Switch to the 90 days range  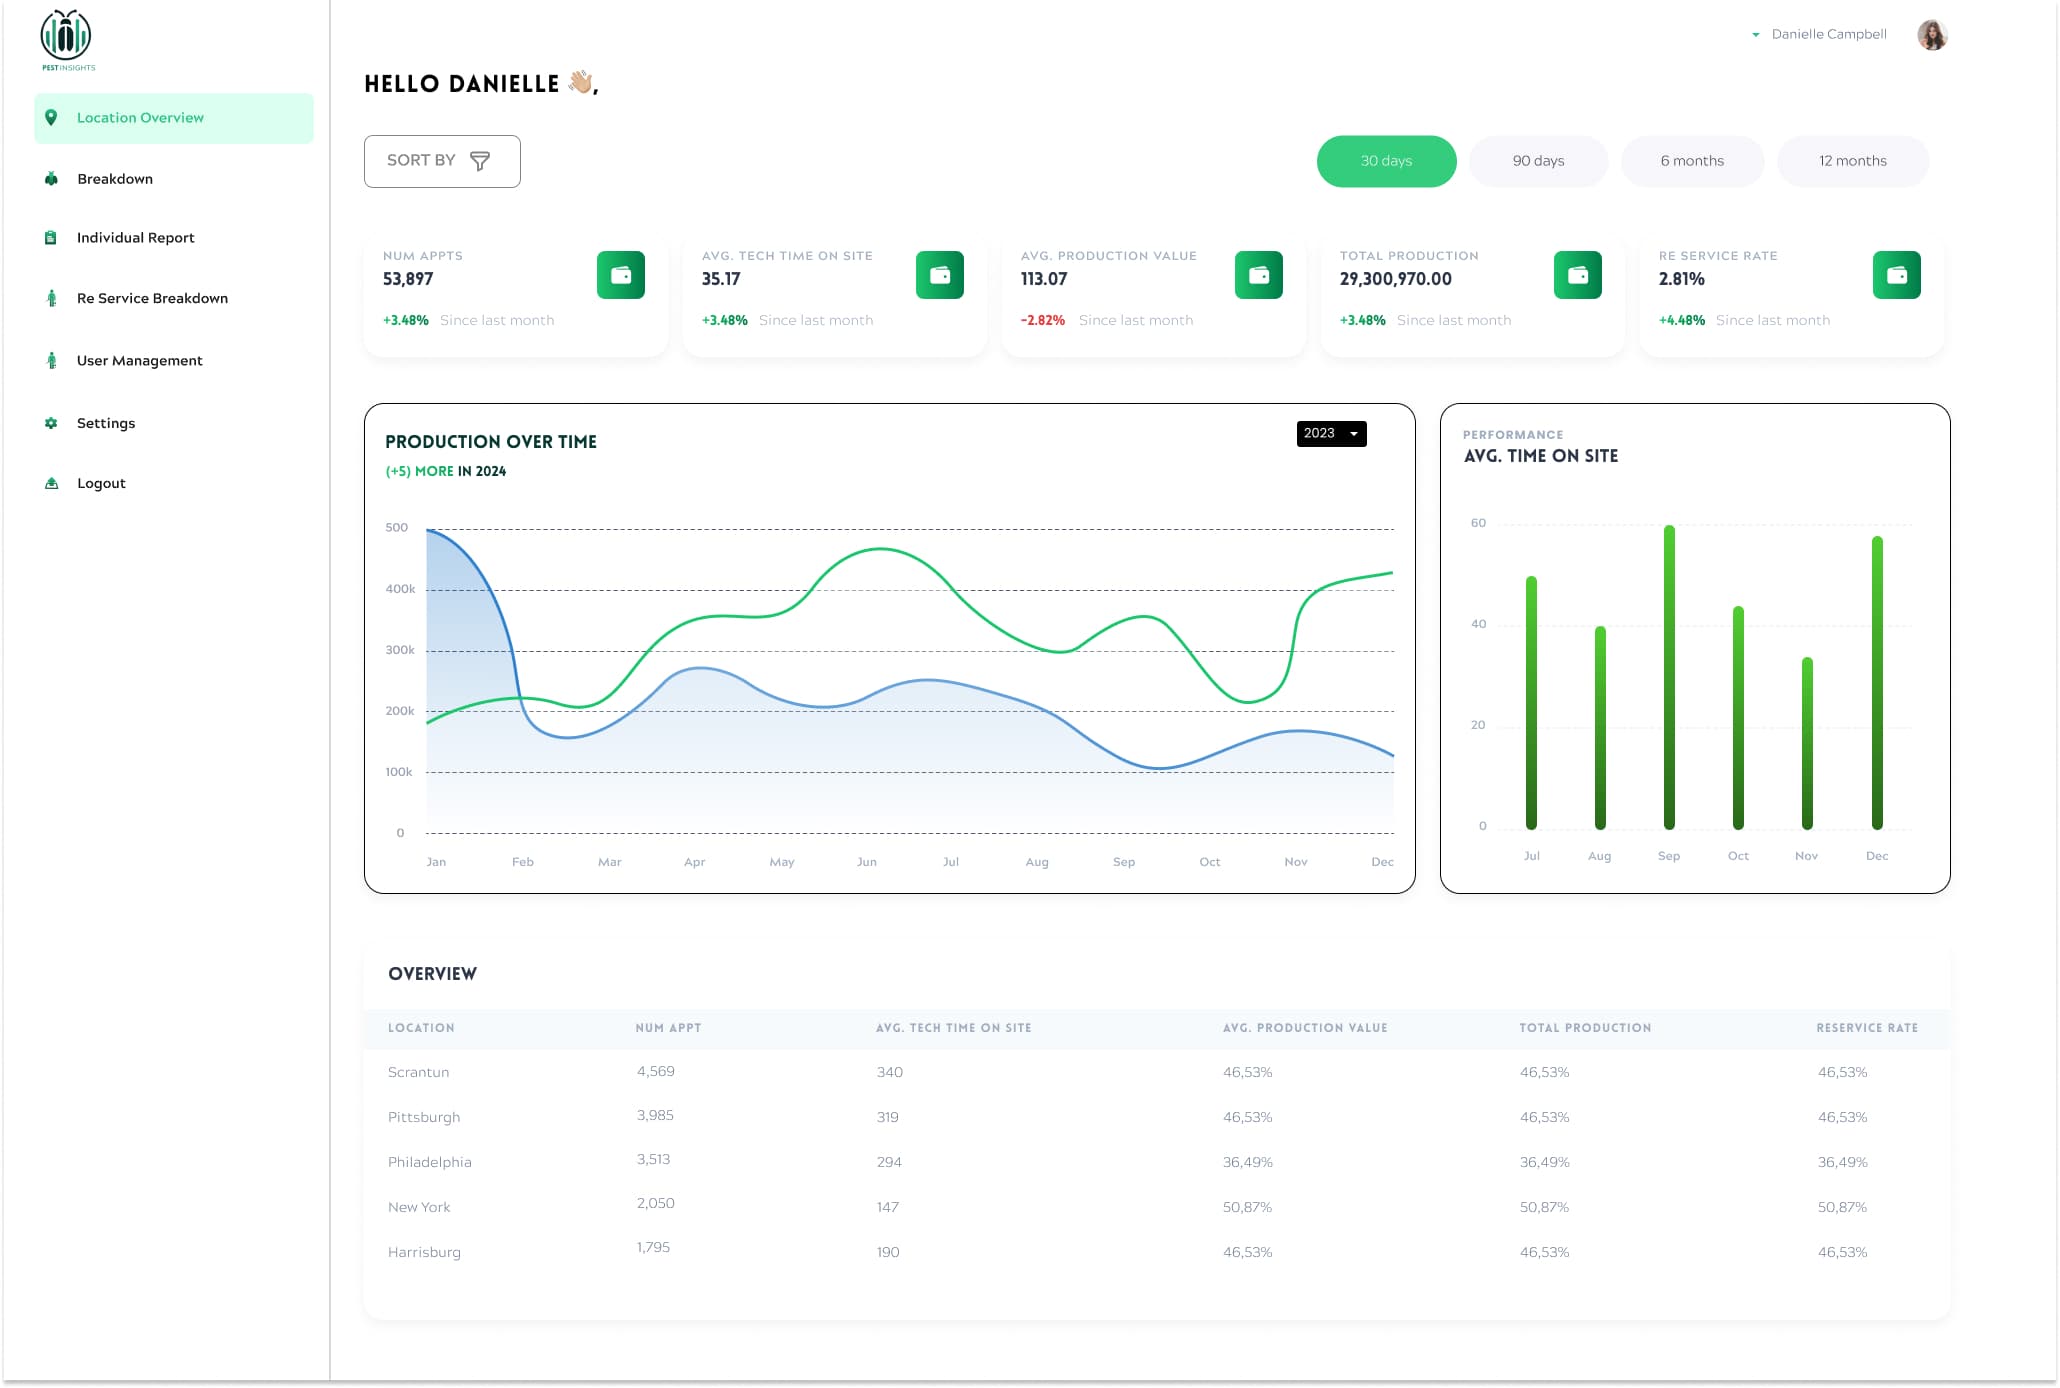click(x=1538, y=161)
